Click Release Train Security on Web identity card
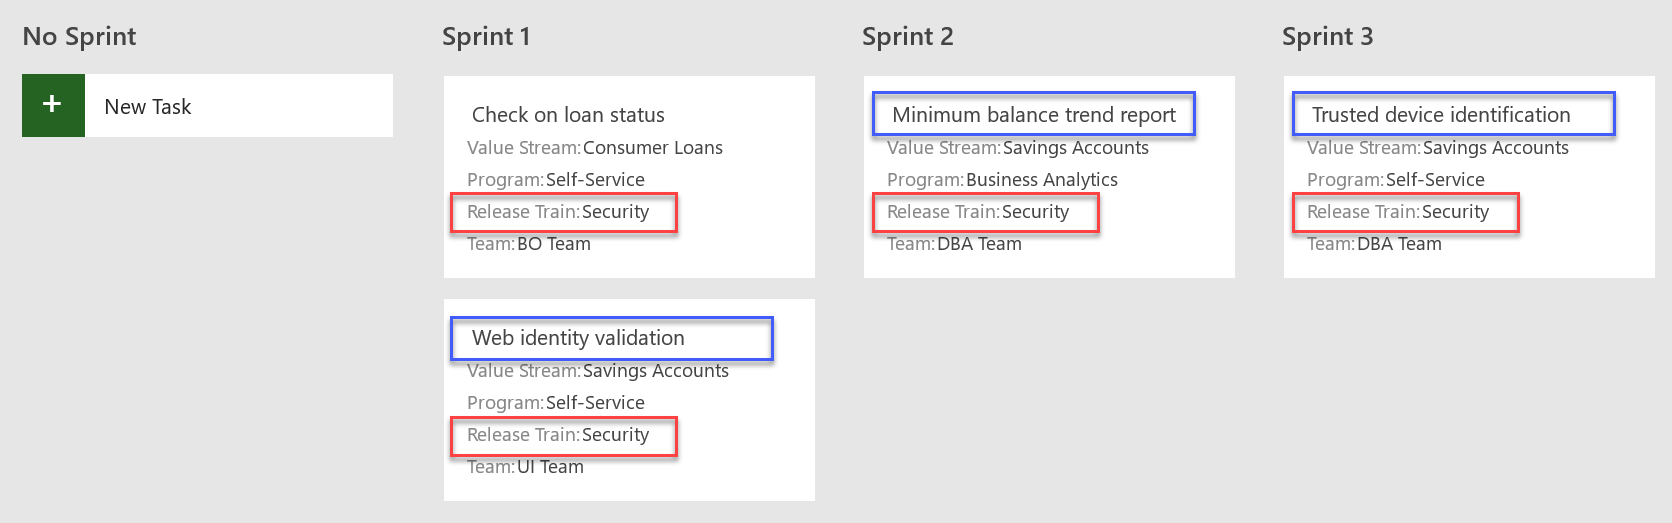 click(x=558, y=435)
